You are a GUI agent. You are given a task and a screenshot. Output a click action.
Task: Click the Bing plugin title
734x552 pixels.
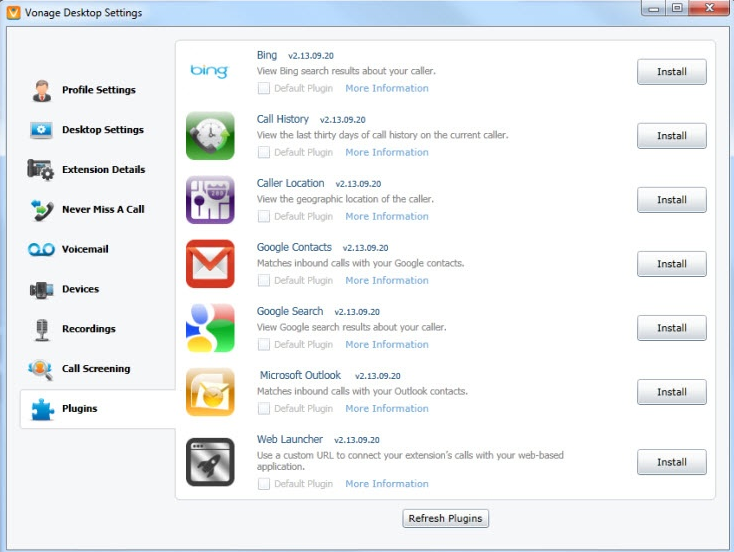267,55
